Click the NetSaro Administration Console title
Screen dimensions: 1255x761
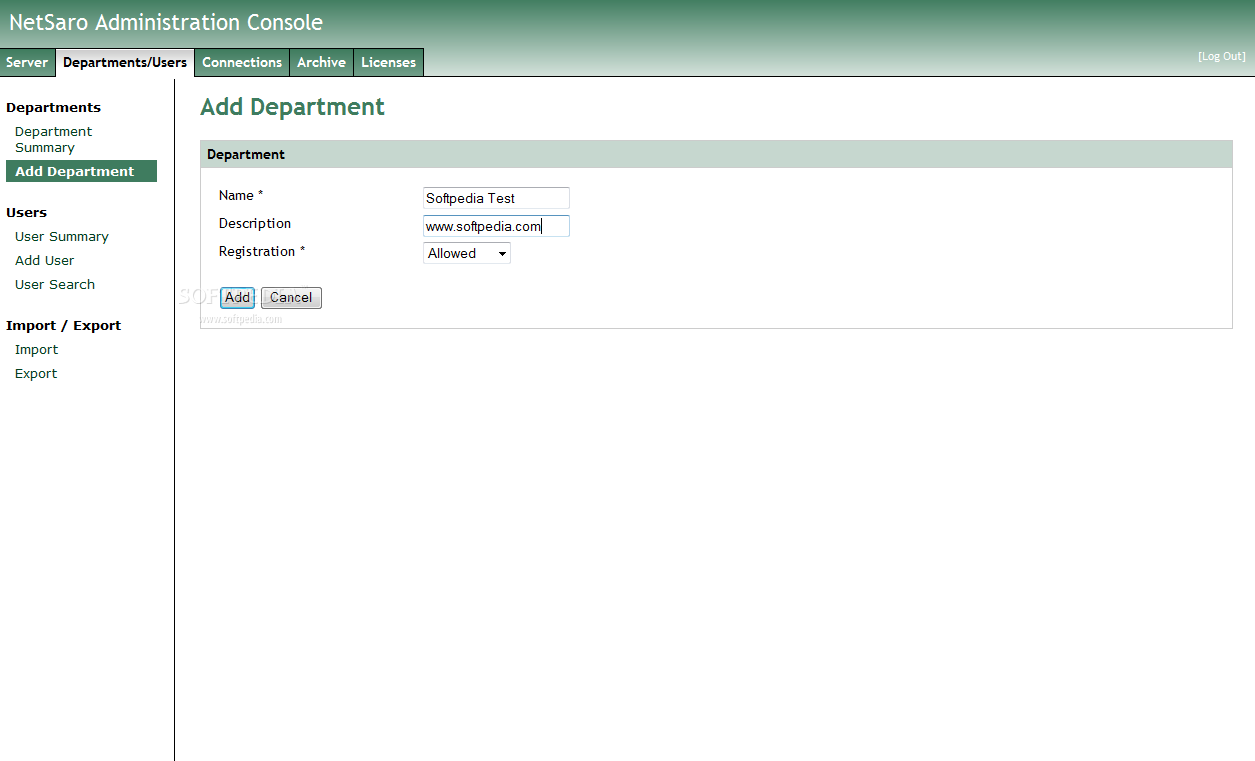(166, 23)
